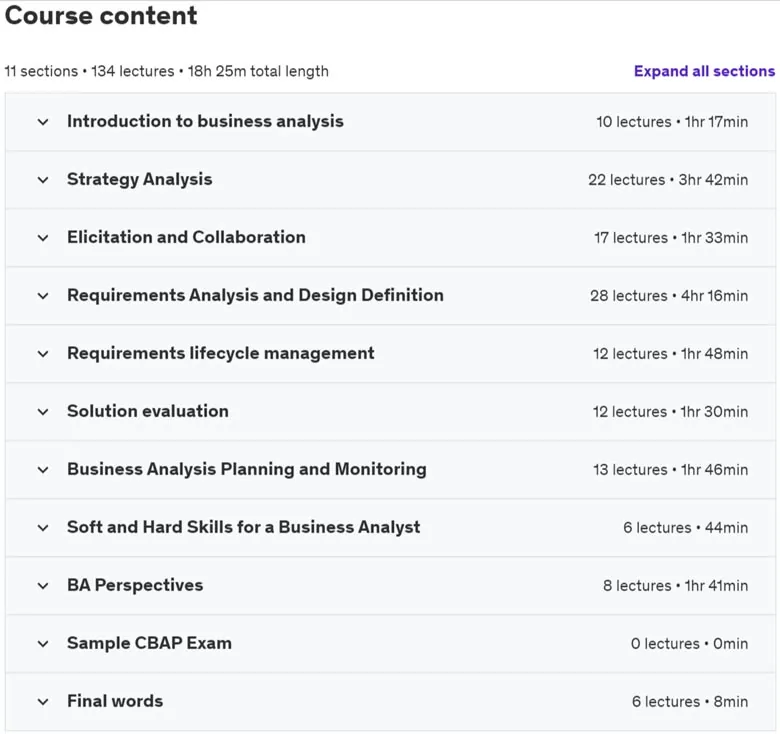Select the Solution evaluation section heading
Image resolution: width=780 pixels, height=734 pixels.
(148, 411)
